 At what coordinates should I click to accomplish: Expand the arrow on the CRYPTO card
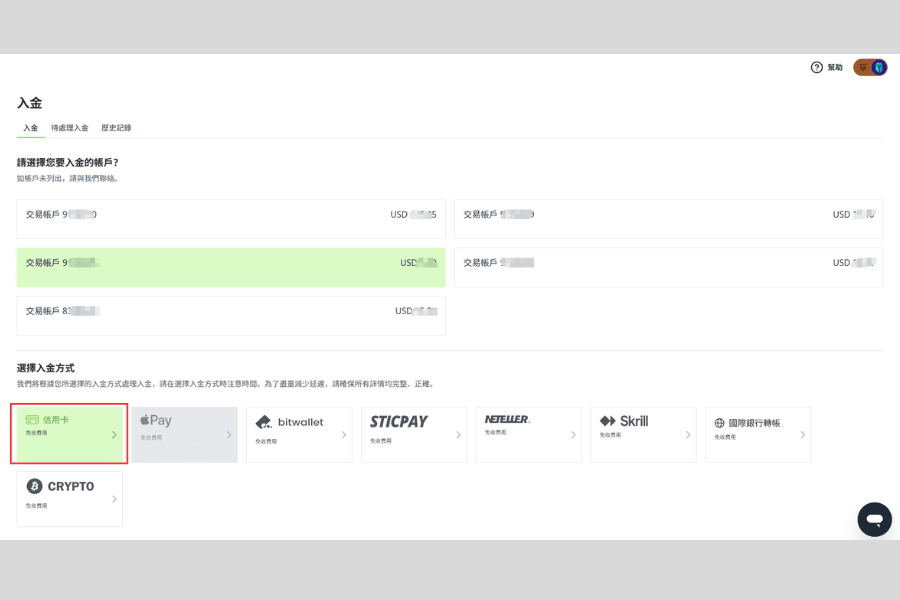click(114, 499)
